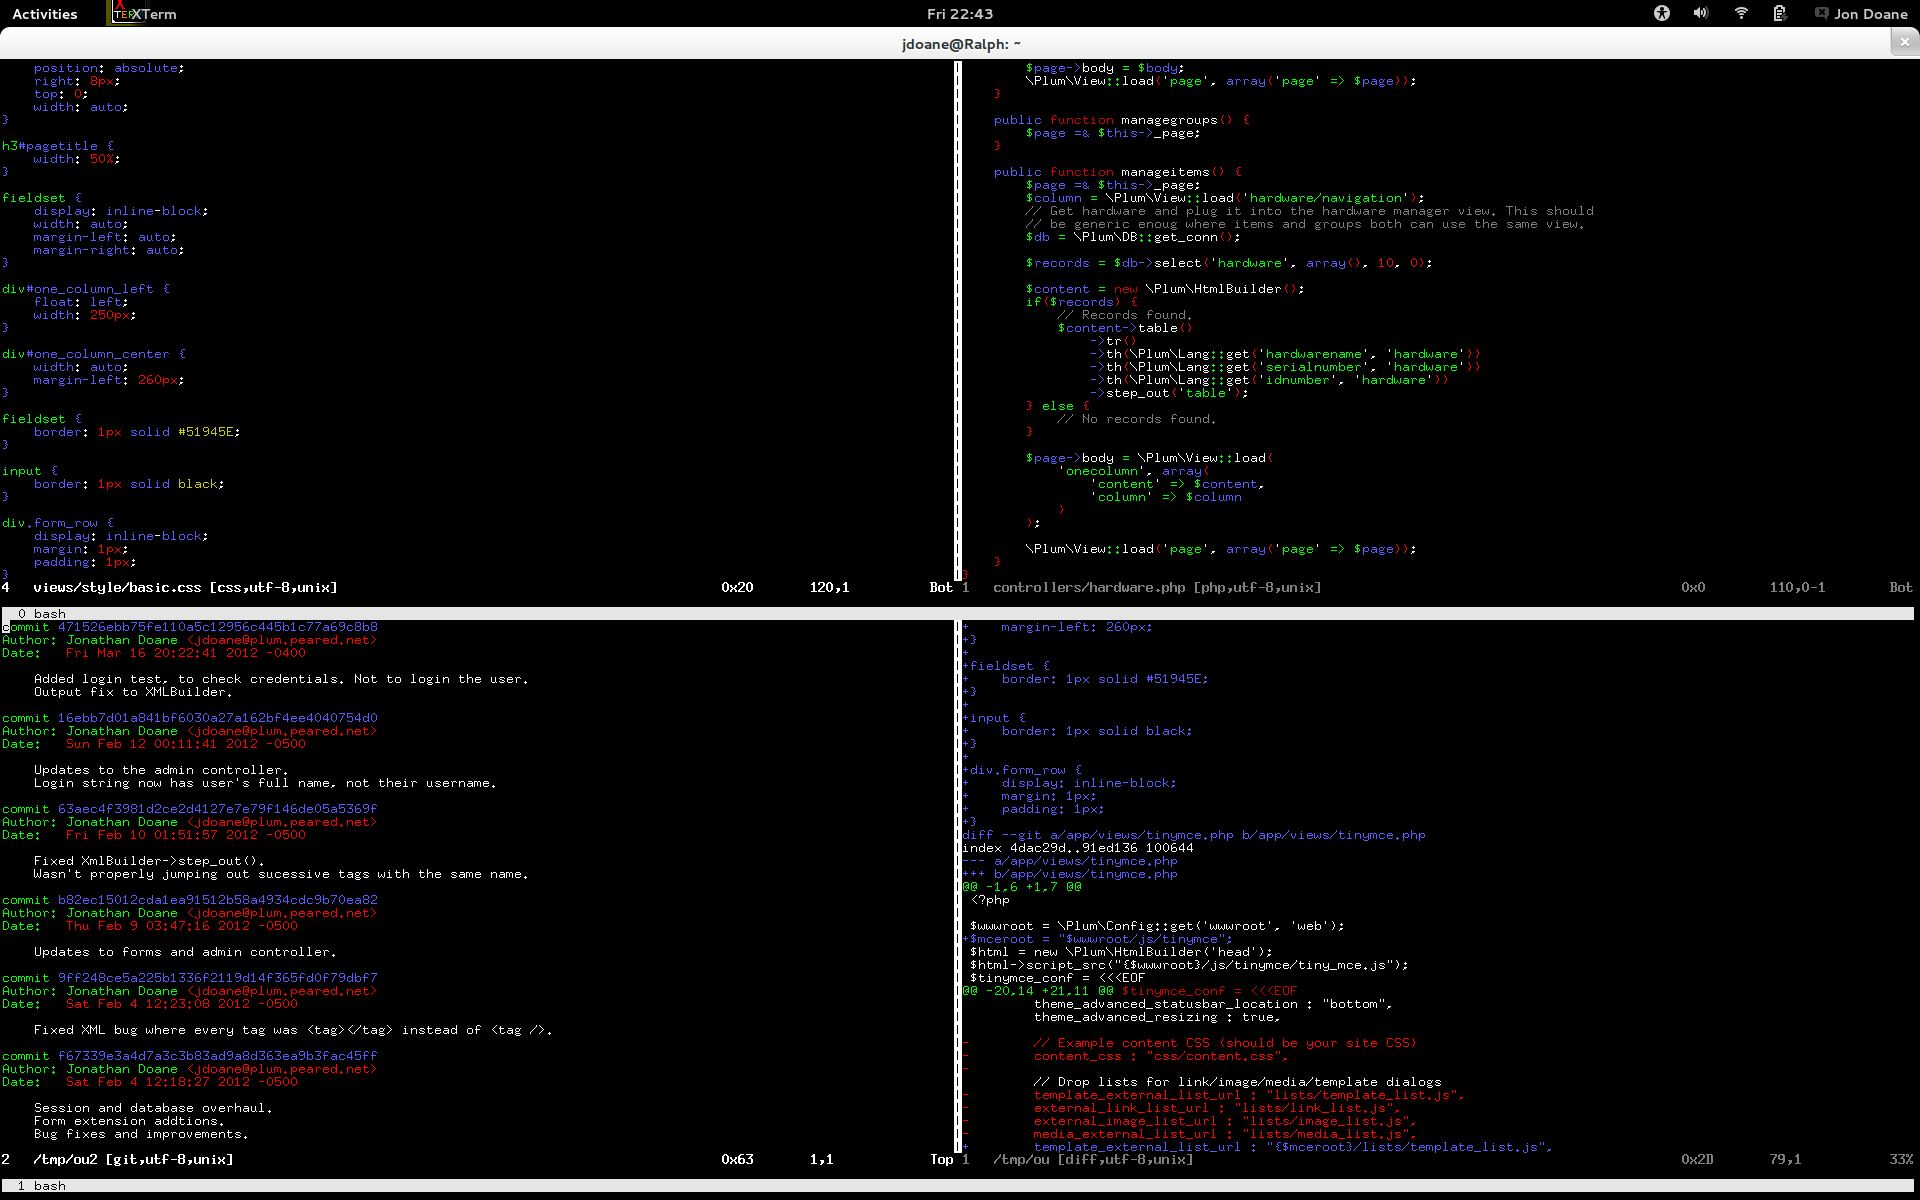
Task: Click the 'div#one_column_center {' selector line
Action: 94,354
